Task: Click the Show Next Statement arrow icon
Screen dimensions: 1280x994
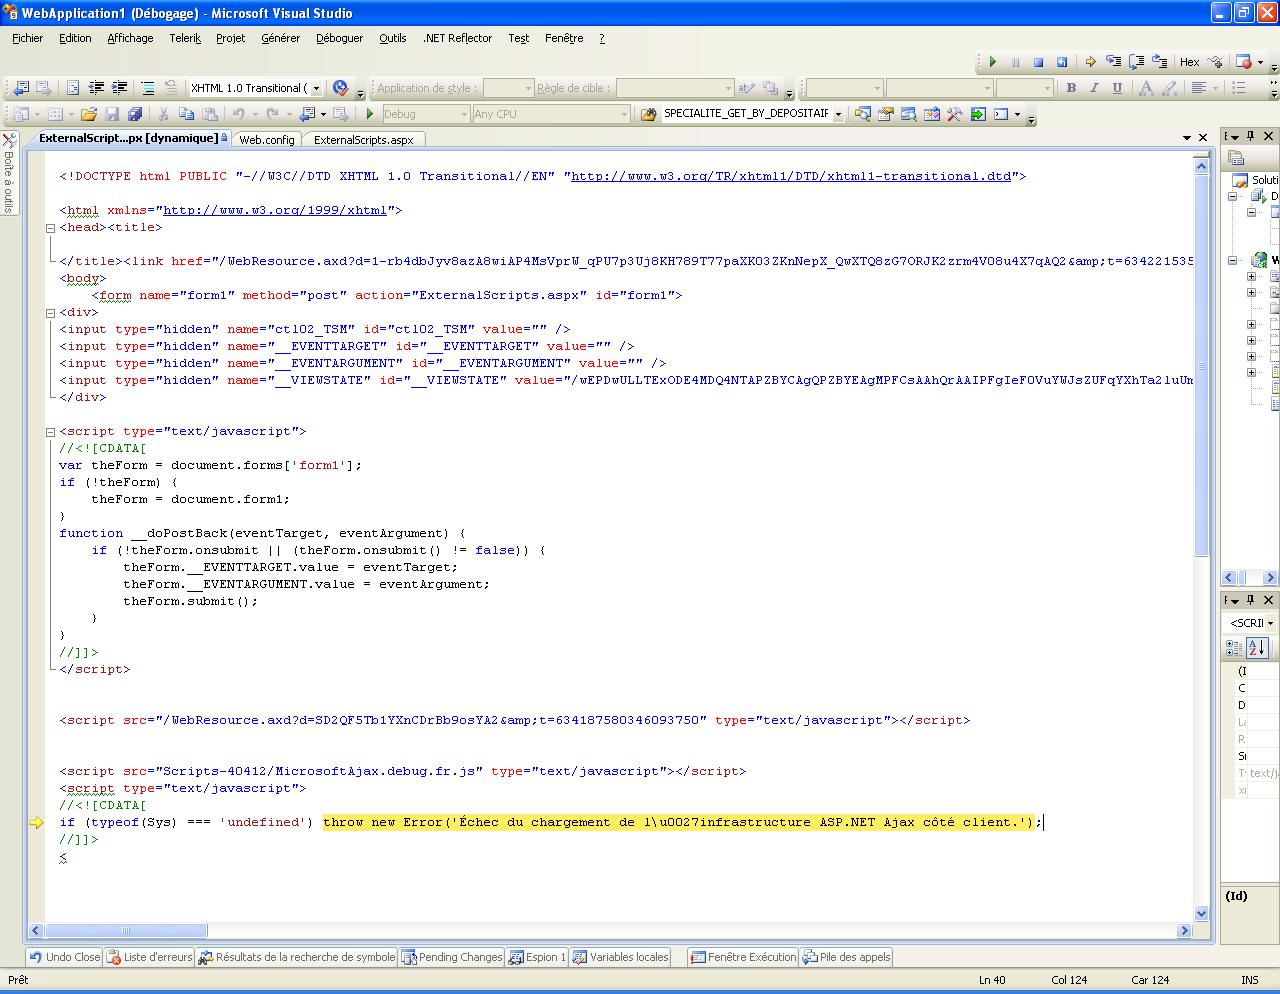Action: coord(1090,62)
